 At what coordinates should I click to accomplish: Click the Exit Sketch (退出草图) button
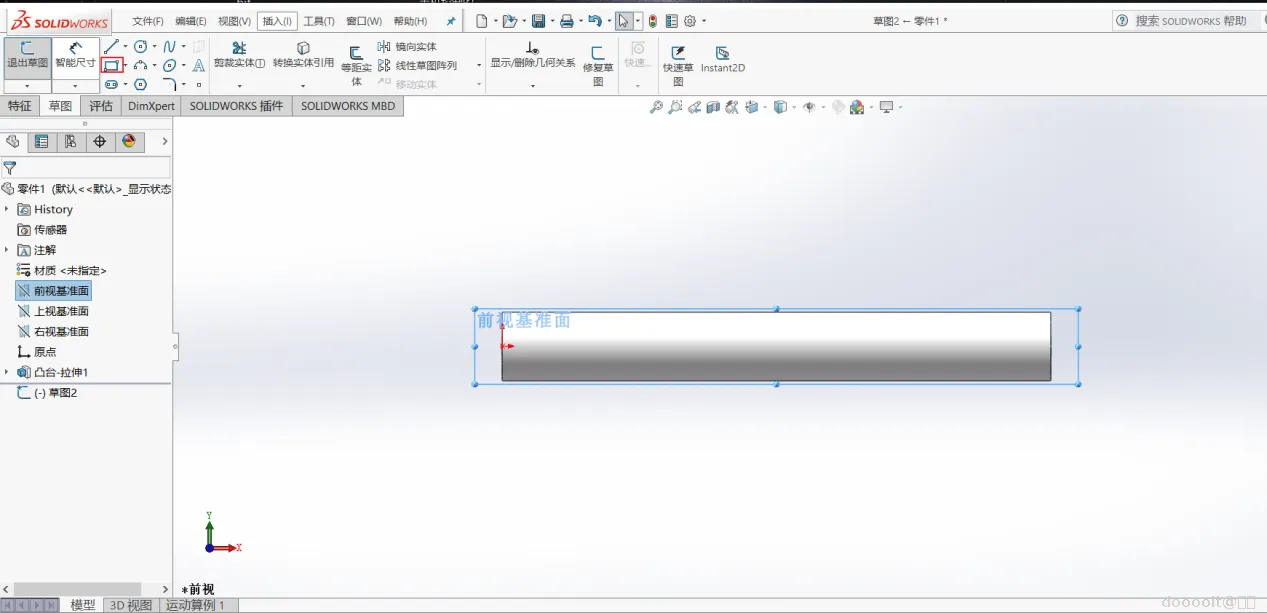coord(27,55)
